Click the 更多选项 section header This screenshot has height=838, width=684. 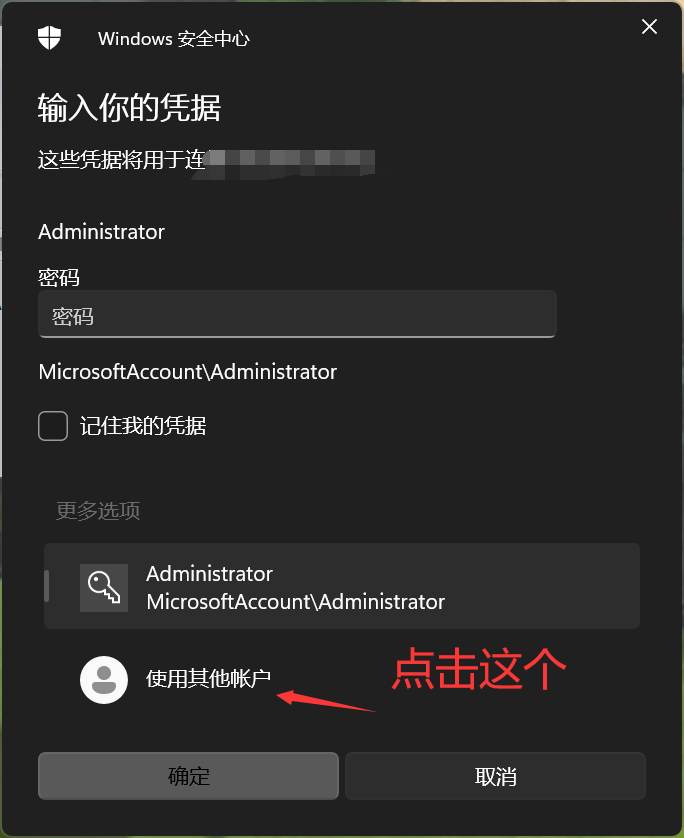pyautogui.click(x=98, y=511)
